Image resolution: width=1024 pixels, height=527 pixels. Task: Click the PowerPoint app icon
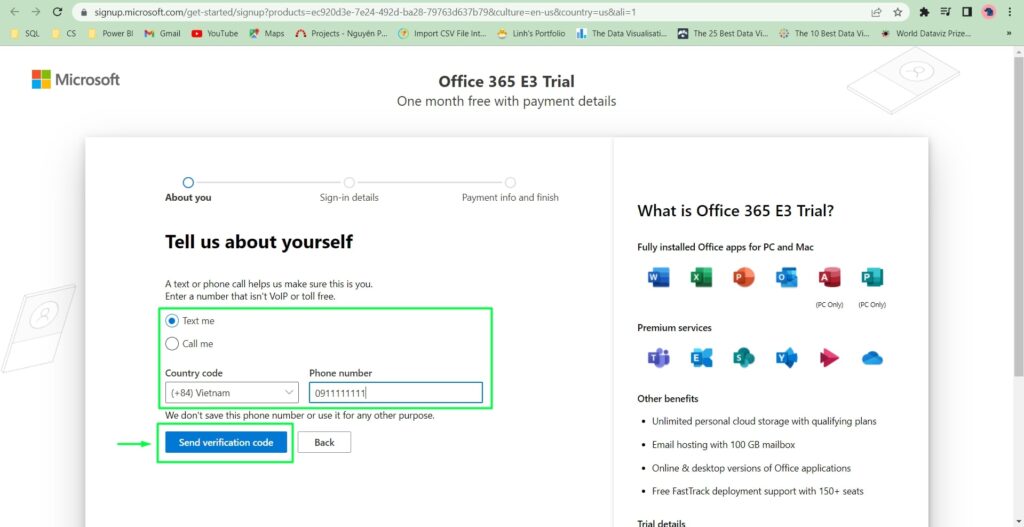click(x=744, y=278)
